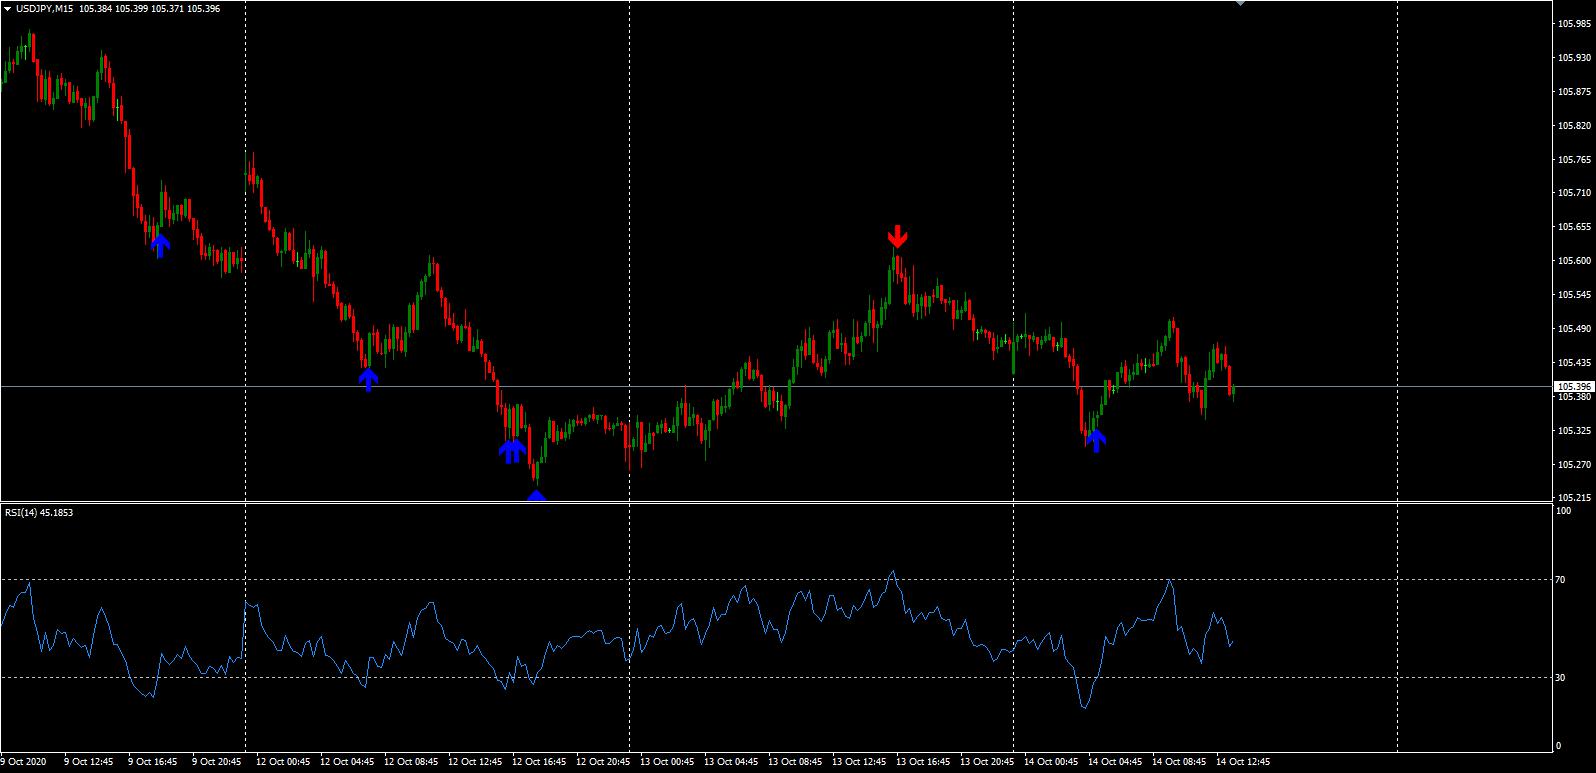Click the 12 Oct 08:45 time axis label

pyautogui.click(x=410, y=762)
